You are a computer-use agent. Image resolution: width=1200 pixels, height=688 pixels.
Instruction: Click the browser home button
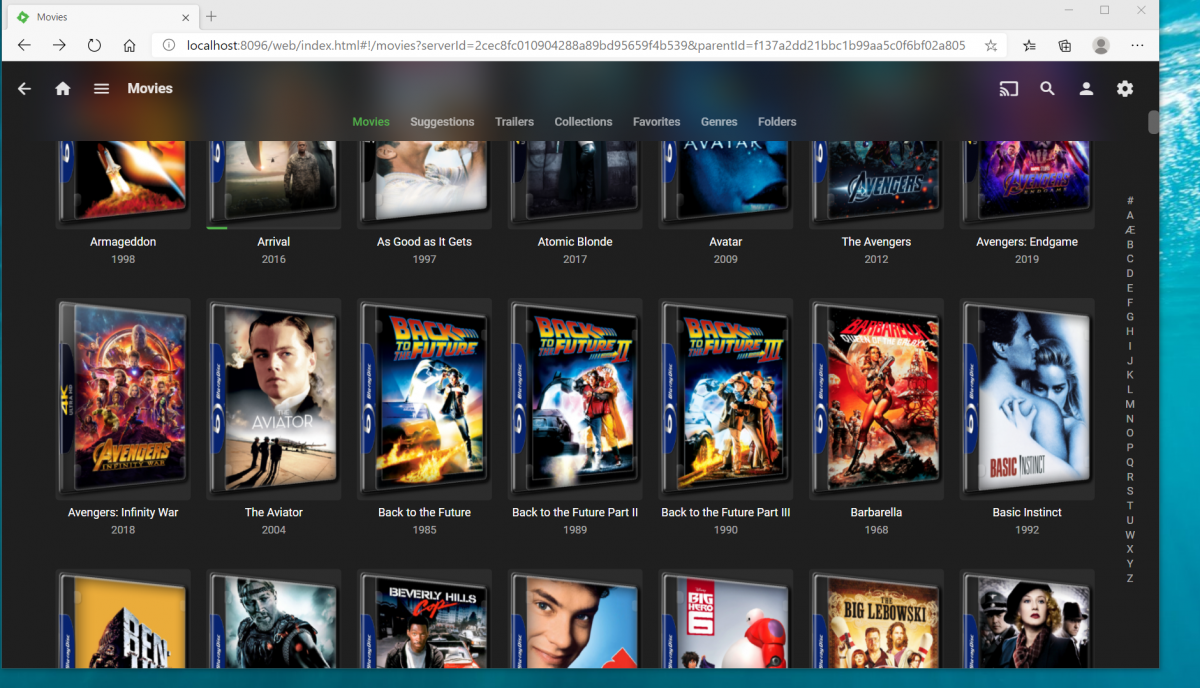129,45
